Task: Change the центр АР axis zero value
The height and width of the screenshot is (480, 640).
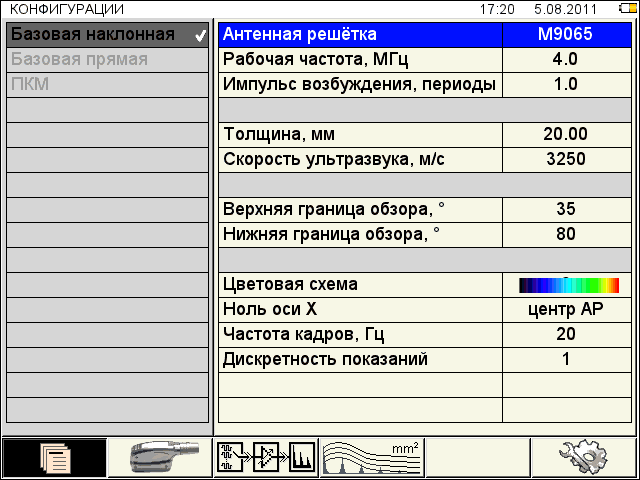Action: 567,310
